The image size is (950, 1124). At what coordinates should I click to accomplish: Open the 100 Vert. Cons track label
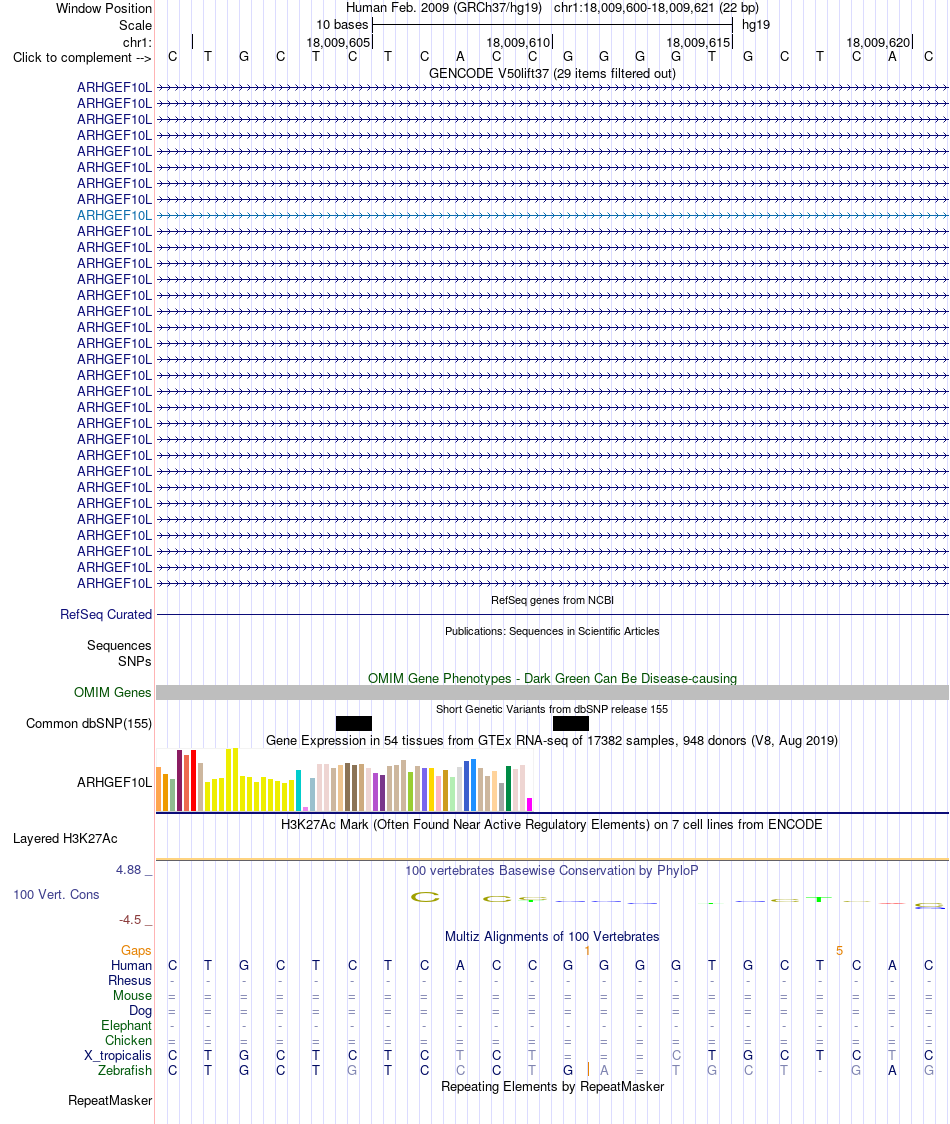tap(56, 895)
